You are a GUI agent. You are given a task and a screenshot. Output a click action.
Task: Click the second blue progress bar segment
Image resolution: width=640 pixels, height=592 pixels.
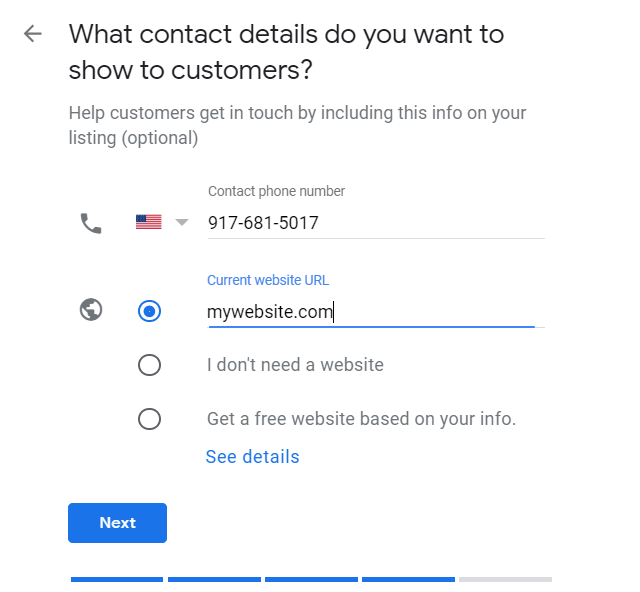(x=213, y=579)
